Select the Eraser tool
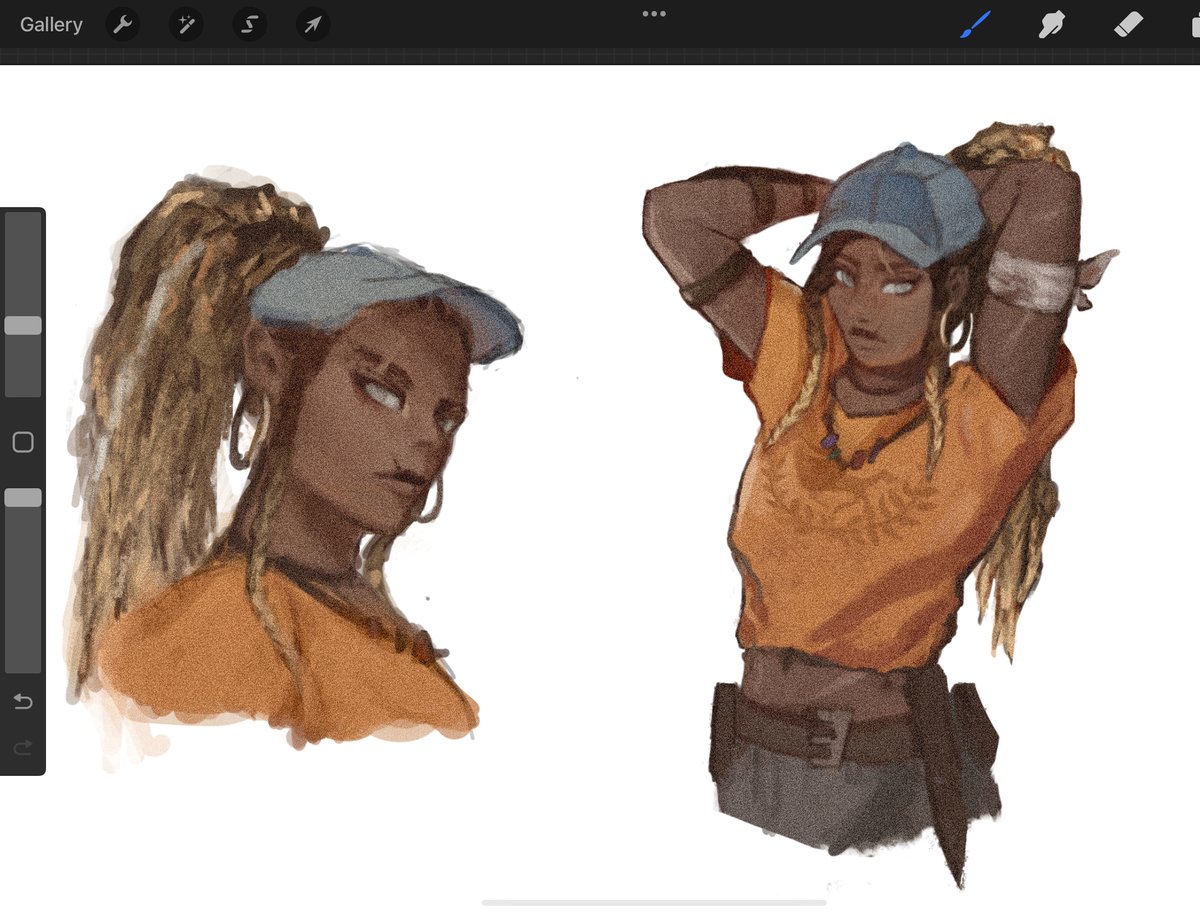 [1128, 24]
